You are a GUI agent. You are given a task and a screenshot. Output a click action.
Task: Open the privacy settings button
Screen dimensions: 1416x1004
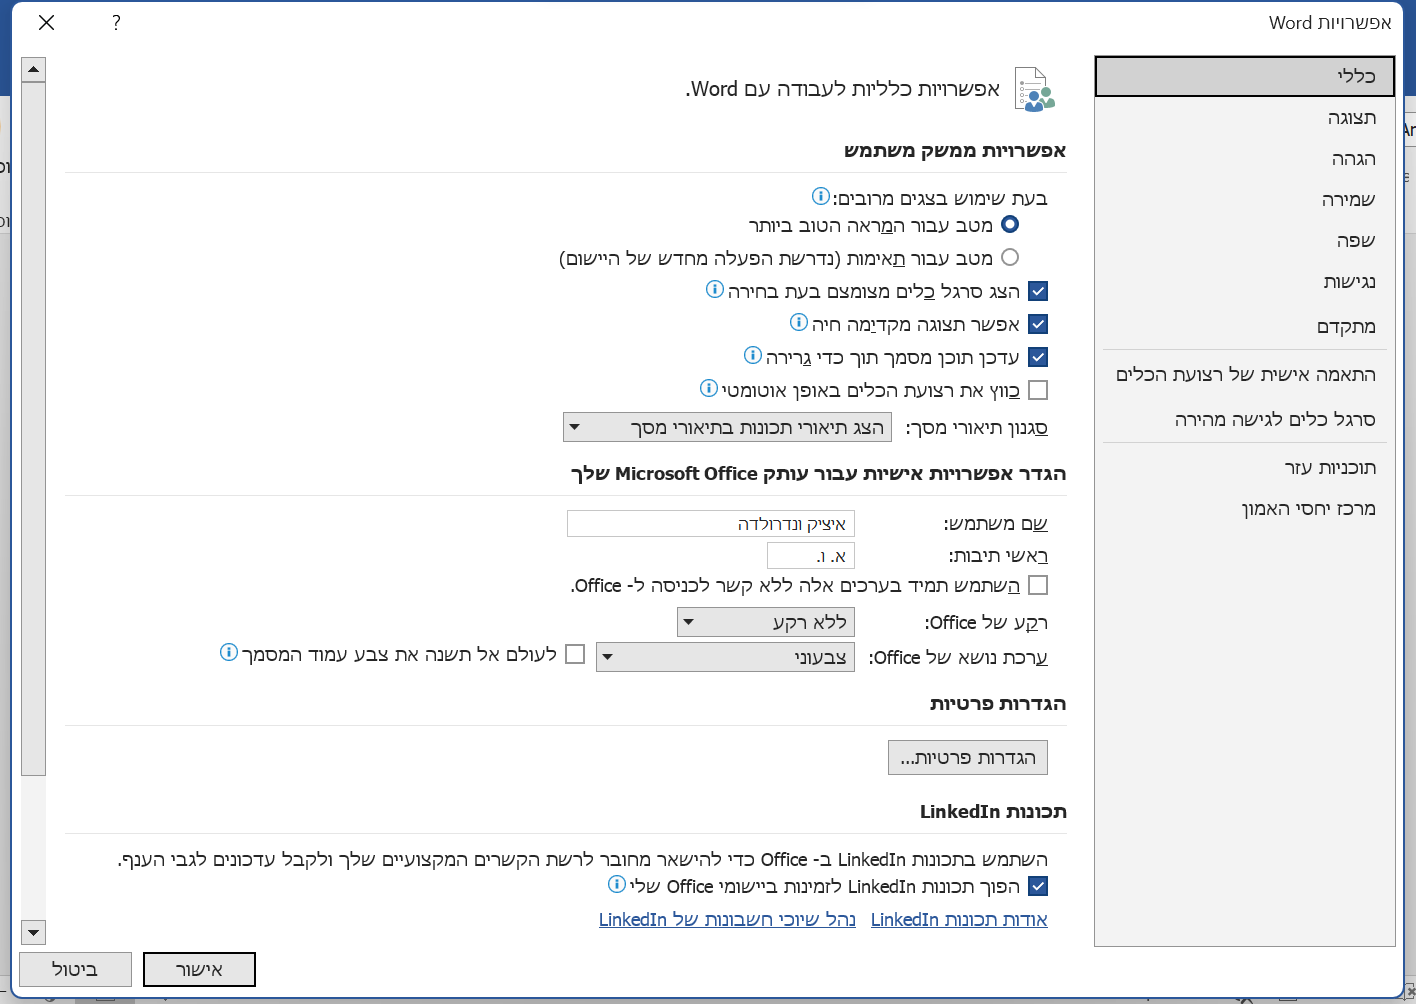click(968, 757)
